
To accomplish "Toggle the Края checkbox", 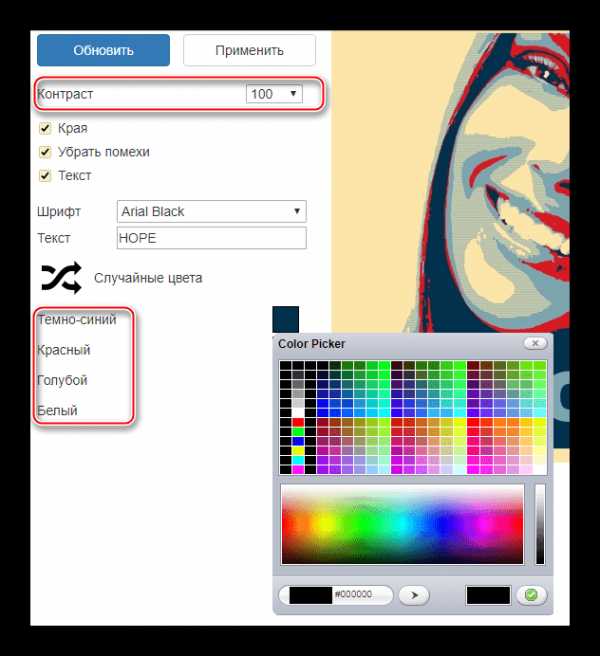I will pyautogui.click(x=45, y=128).
